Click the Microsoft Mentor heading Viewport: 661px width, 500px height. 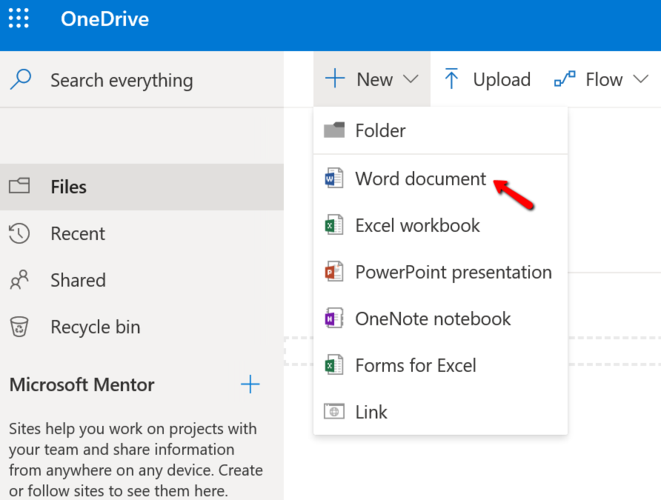pyautogui.click(x=82, y=385)
